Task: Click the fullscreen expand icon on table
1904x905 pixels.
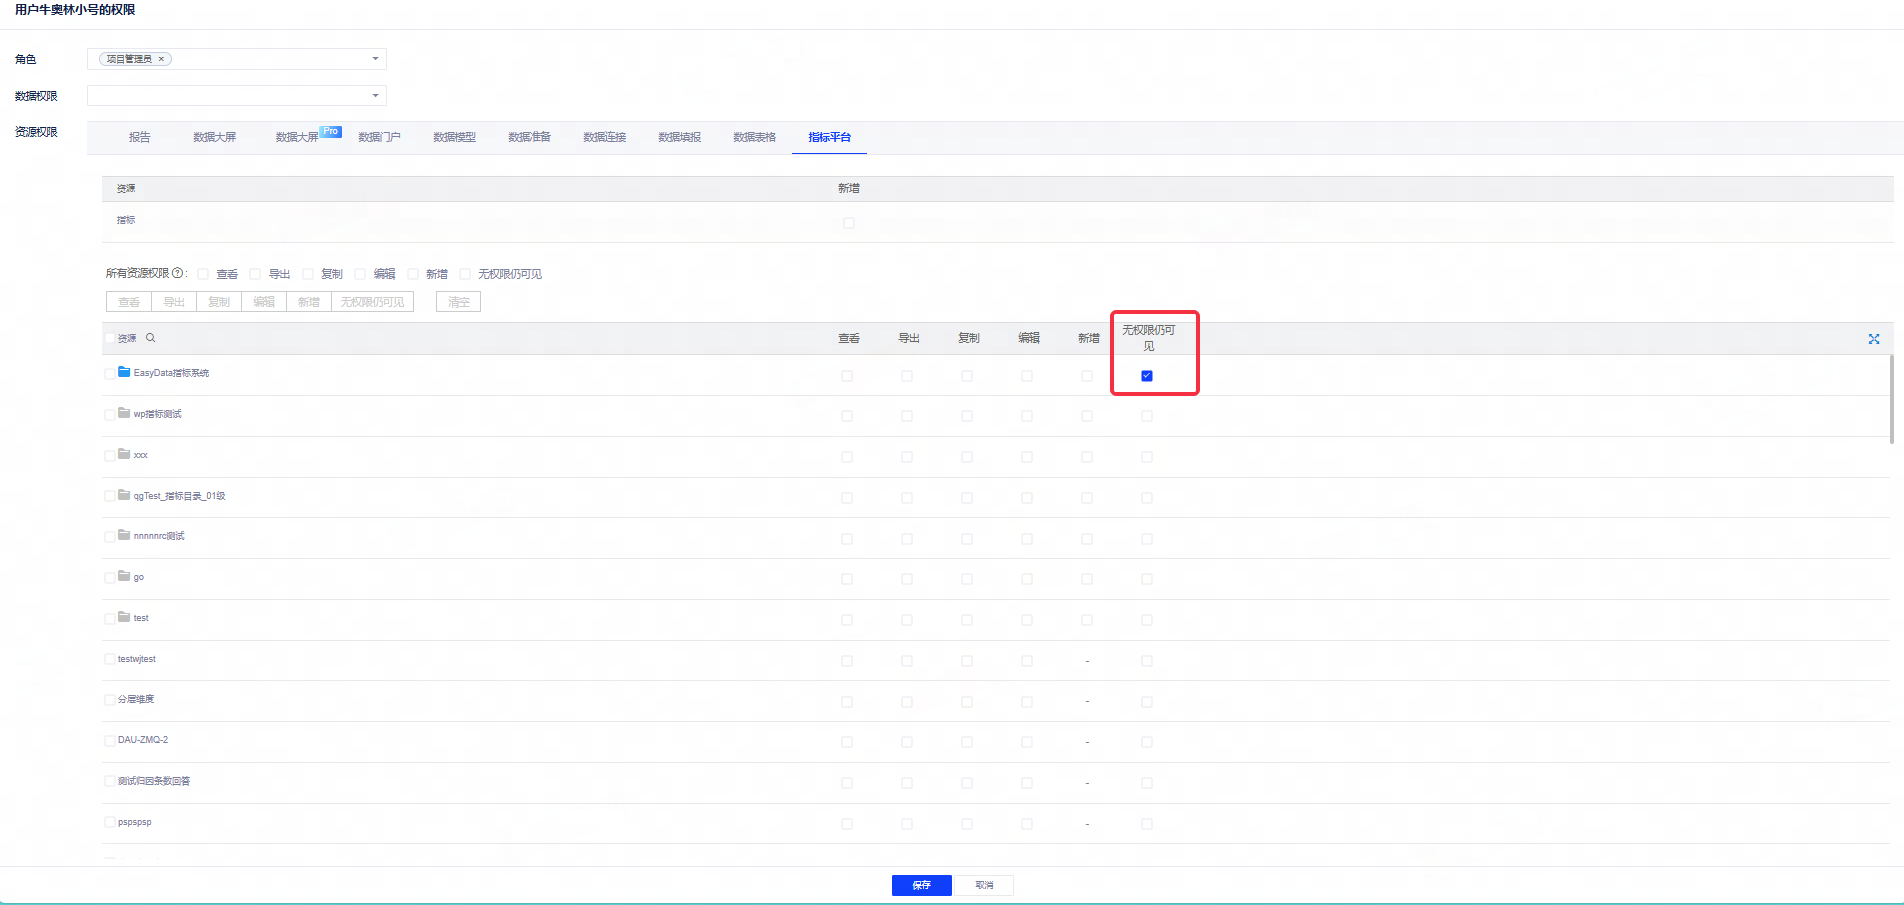Action: coord(1874,339)
